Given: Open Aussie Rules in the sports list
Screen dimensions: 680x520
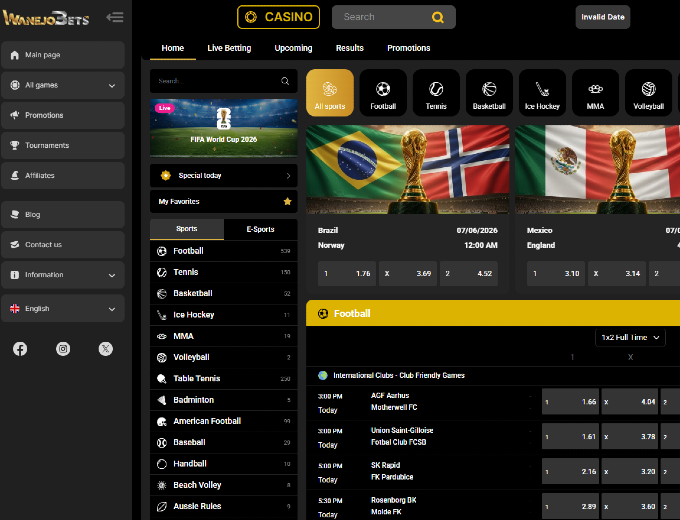Looking at the screenshot, I should coord(223,506).
